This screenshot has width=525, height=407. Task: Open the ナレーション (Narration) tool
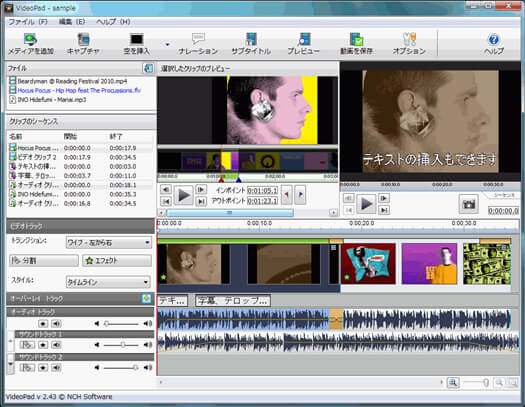198,44
